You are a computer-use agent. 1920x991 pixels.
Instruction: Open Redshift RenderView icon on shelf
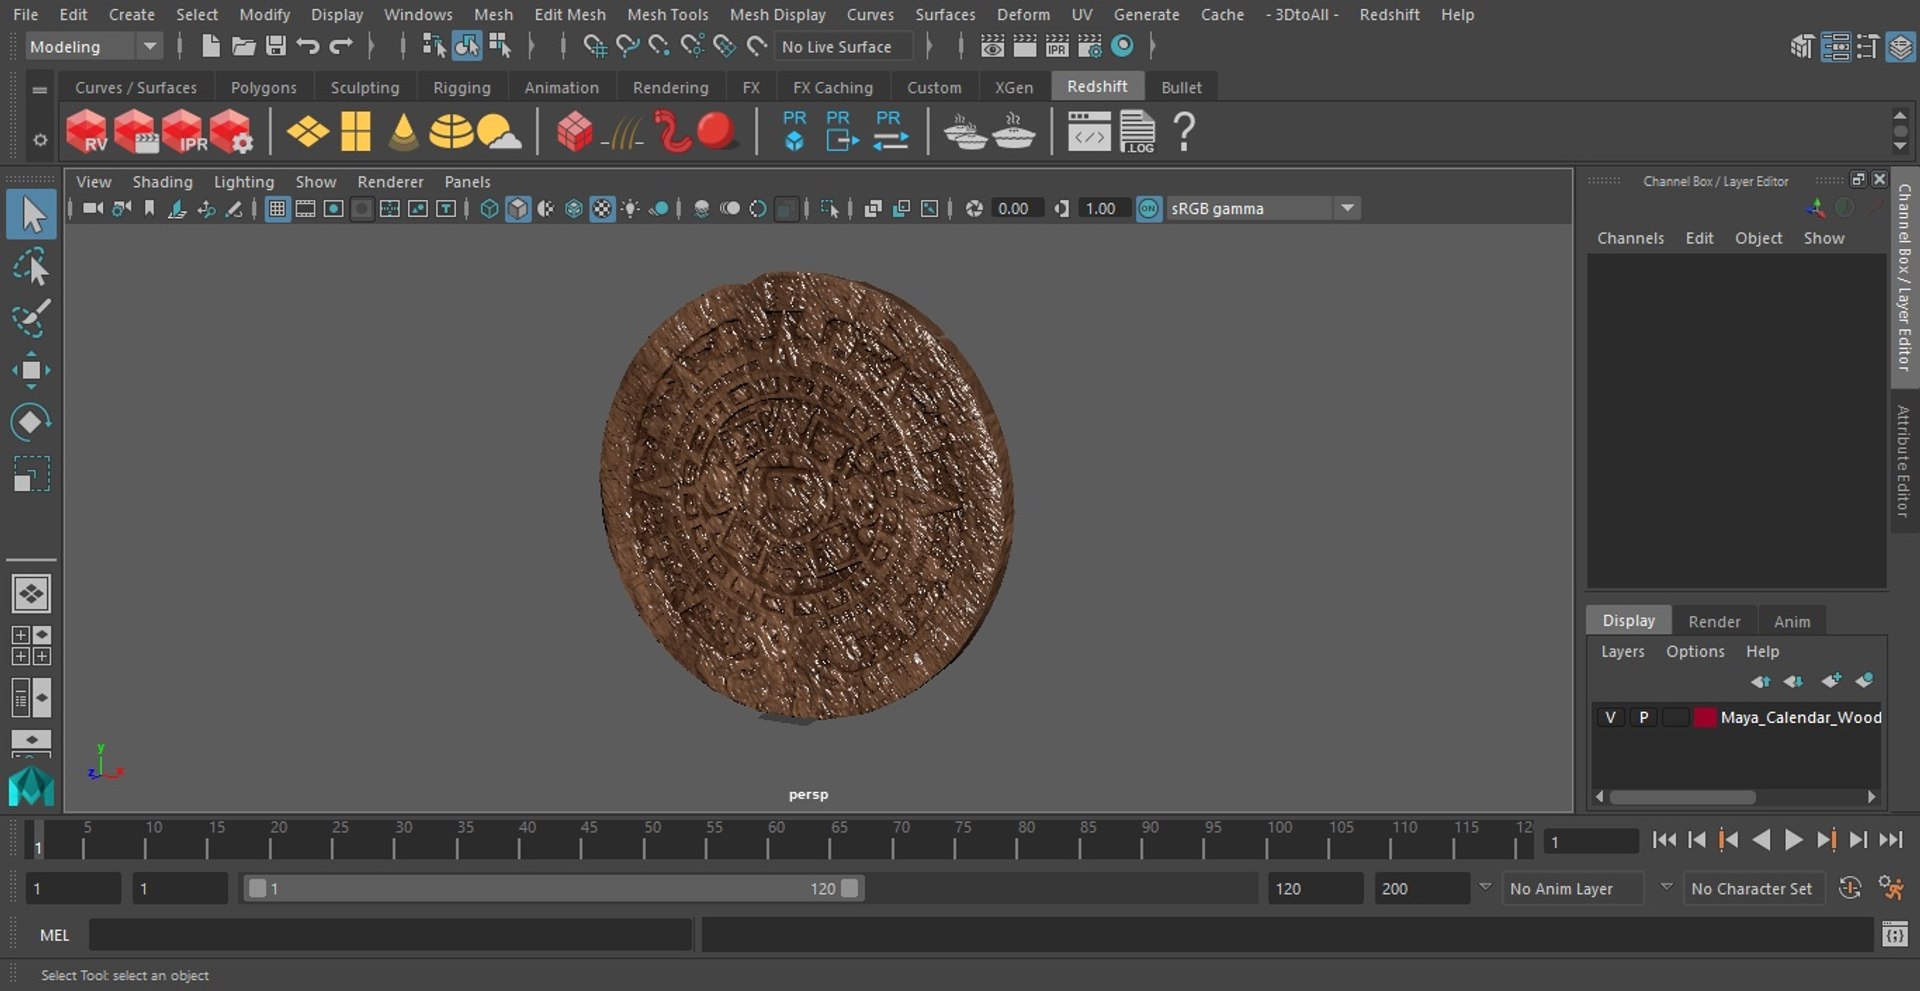pos(87,132)
